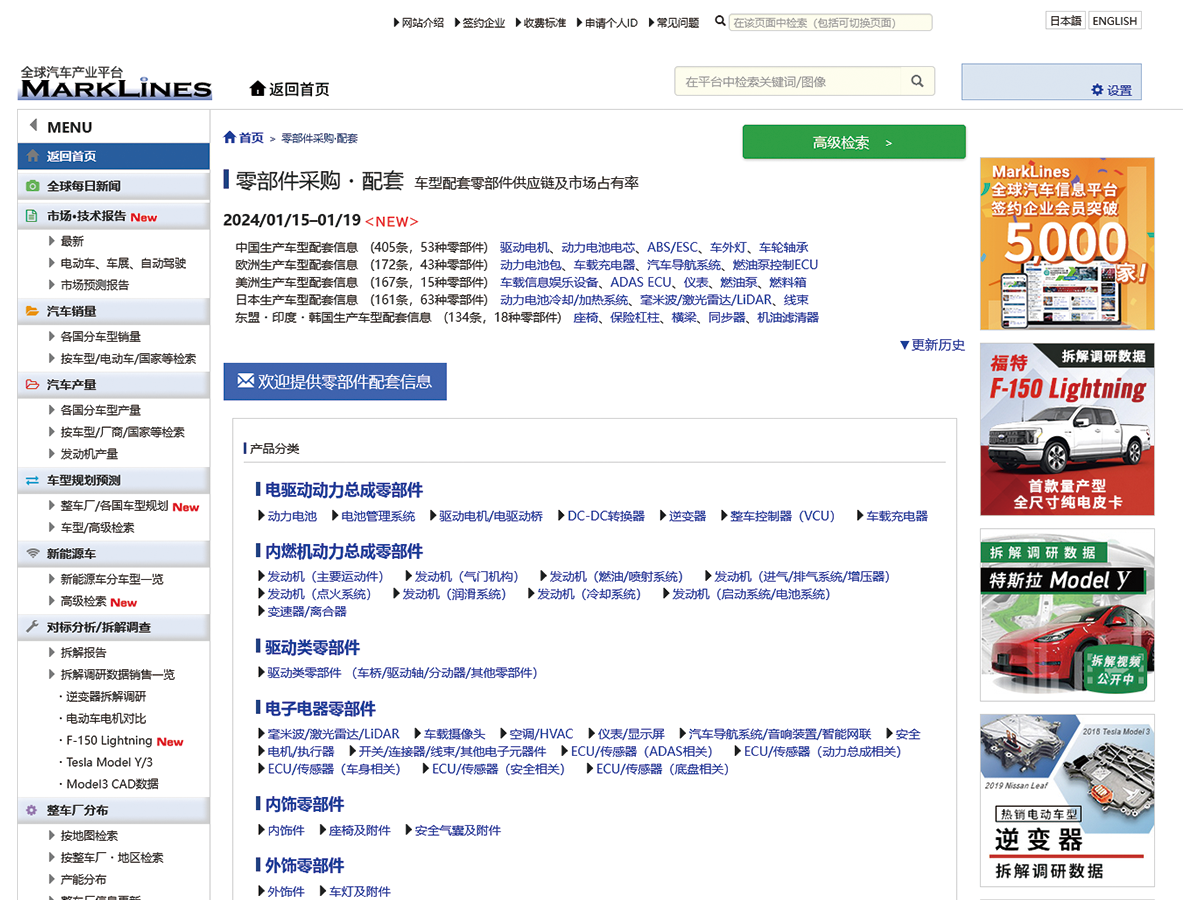Click the in-page search input field

tap(830, 22)
